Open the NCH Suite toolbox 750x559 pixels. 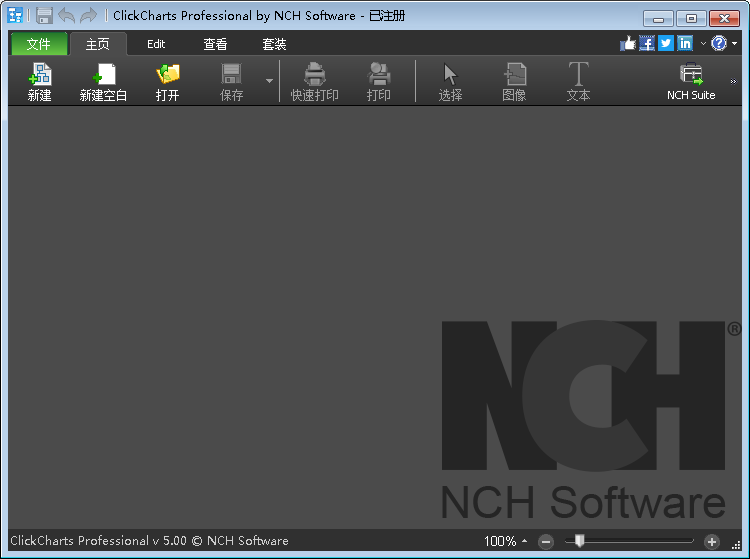click(x=691, y=82)
